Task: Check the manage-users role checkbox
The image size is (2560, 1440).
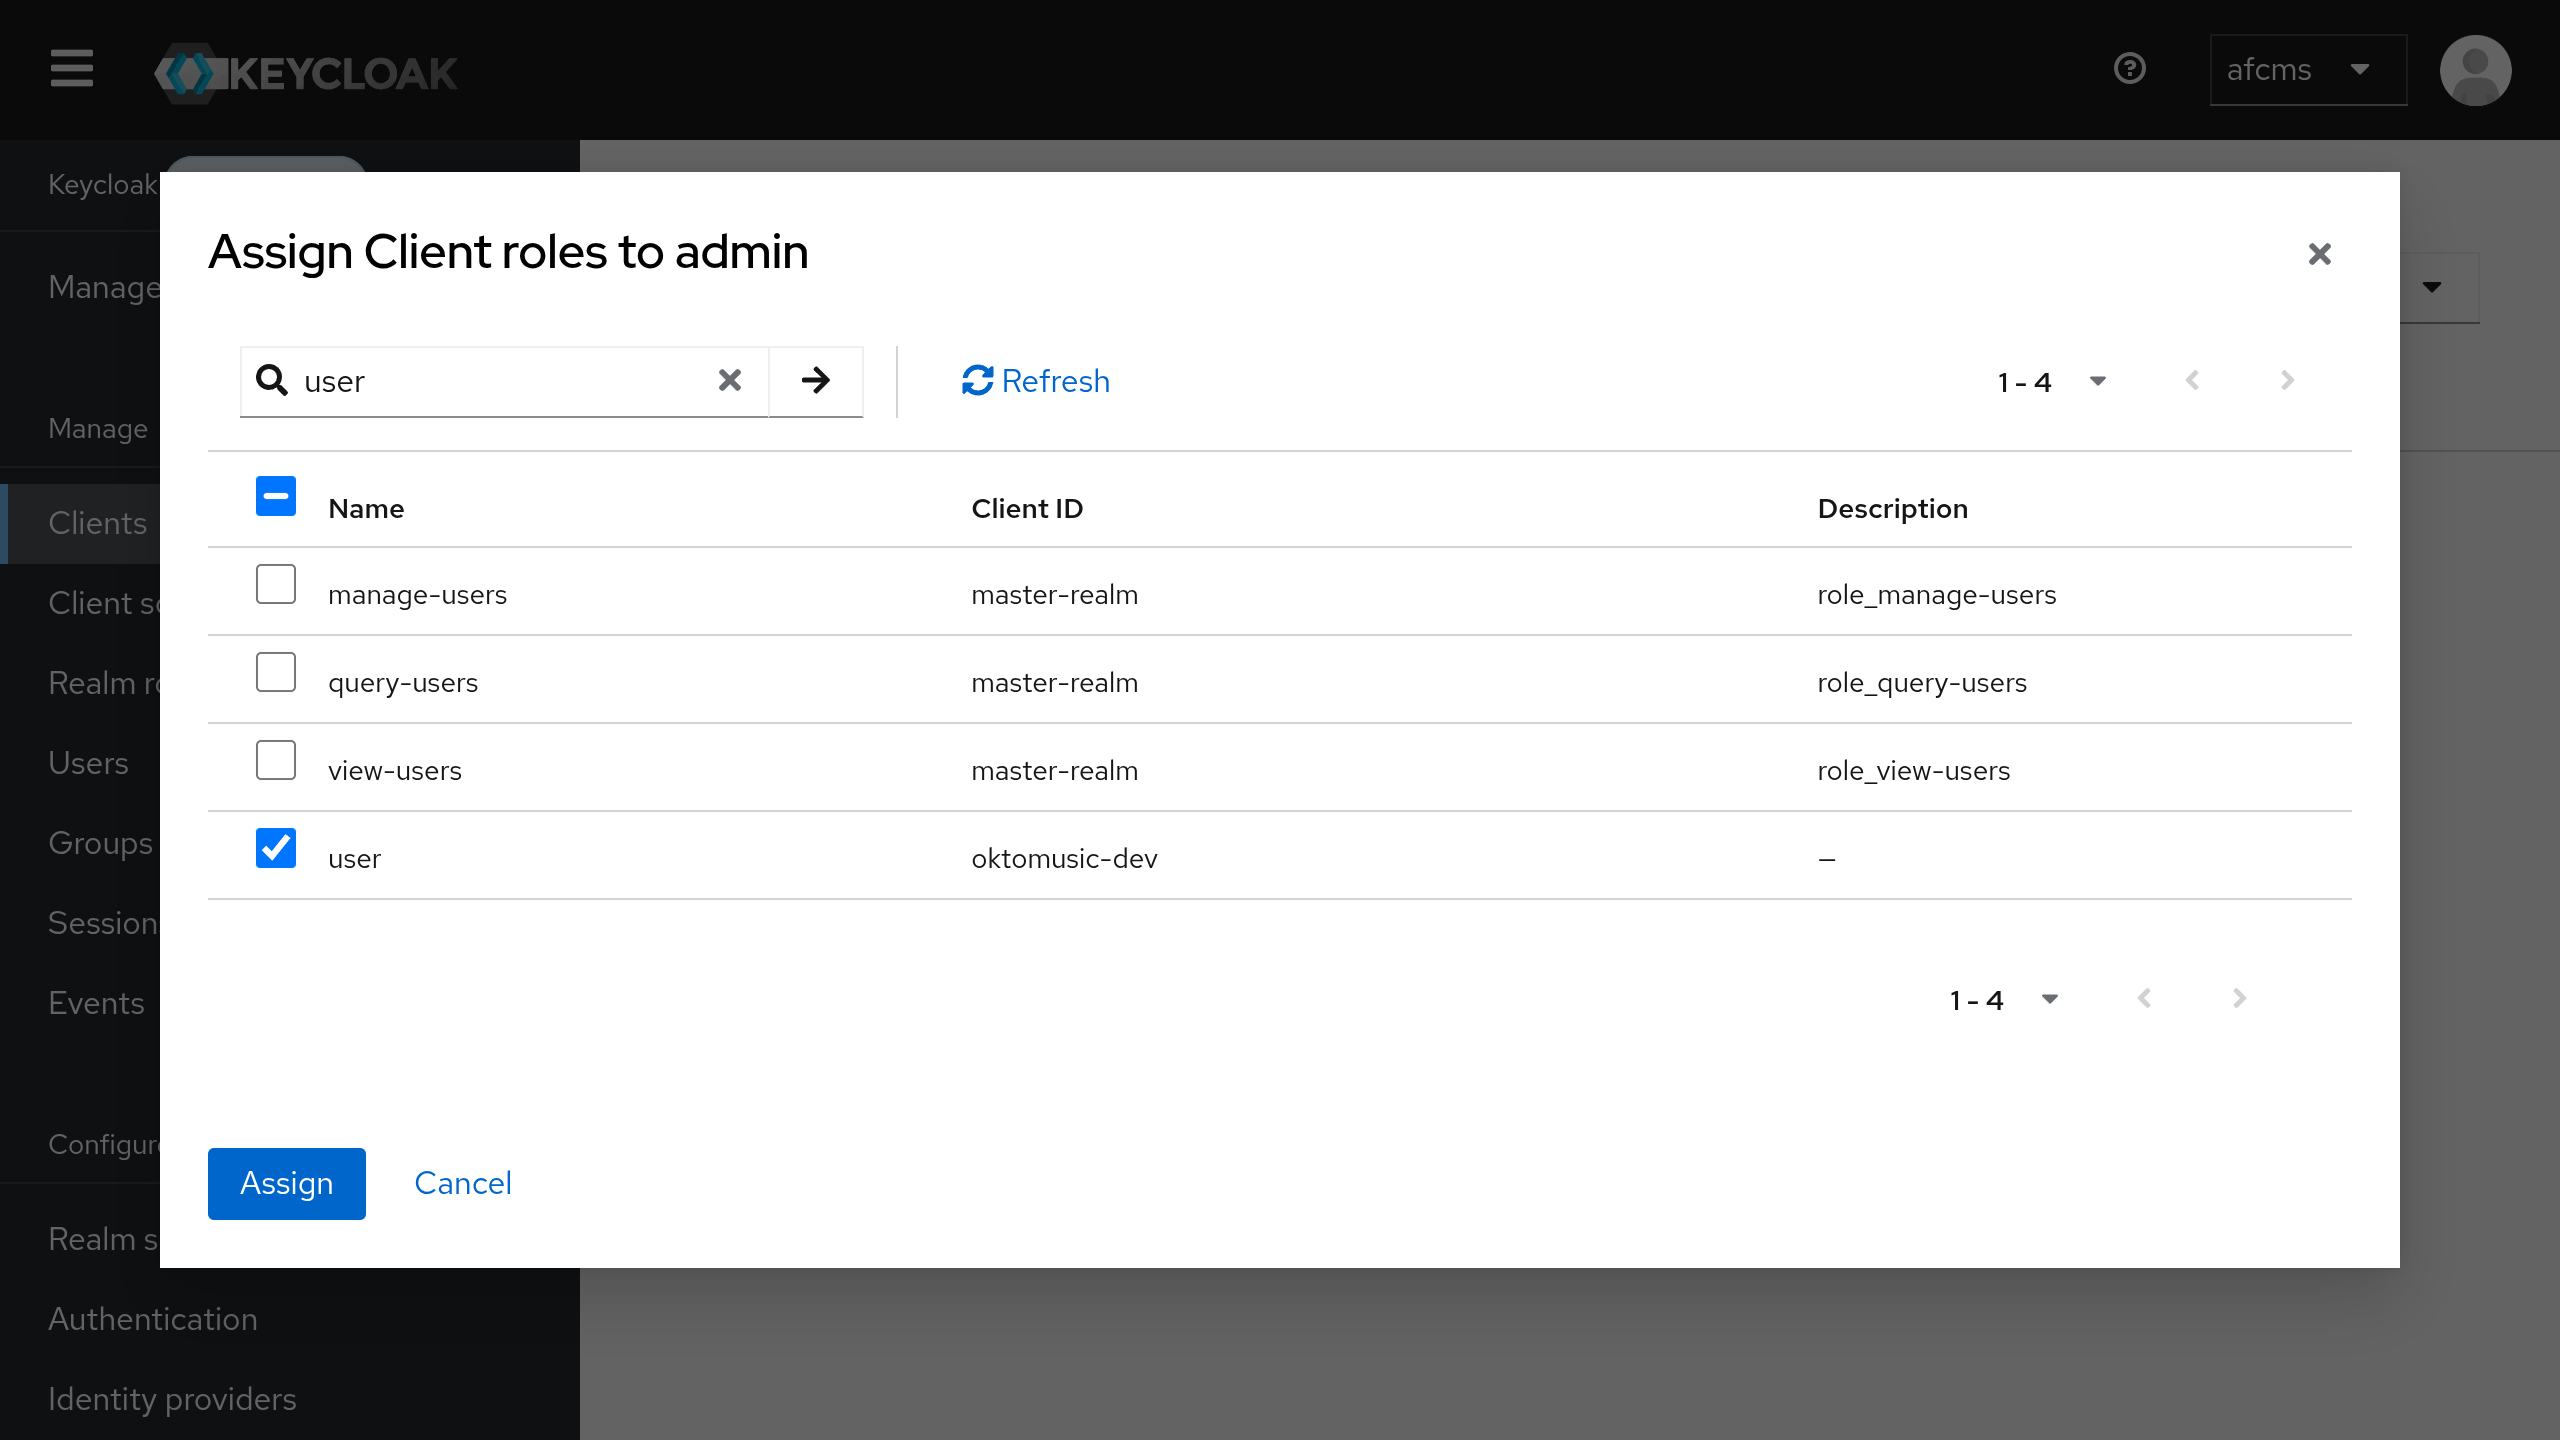Action: tap(275, 584)
